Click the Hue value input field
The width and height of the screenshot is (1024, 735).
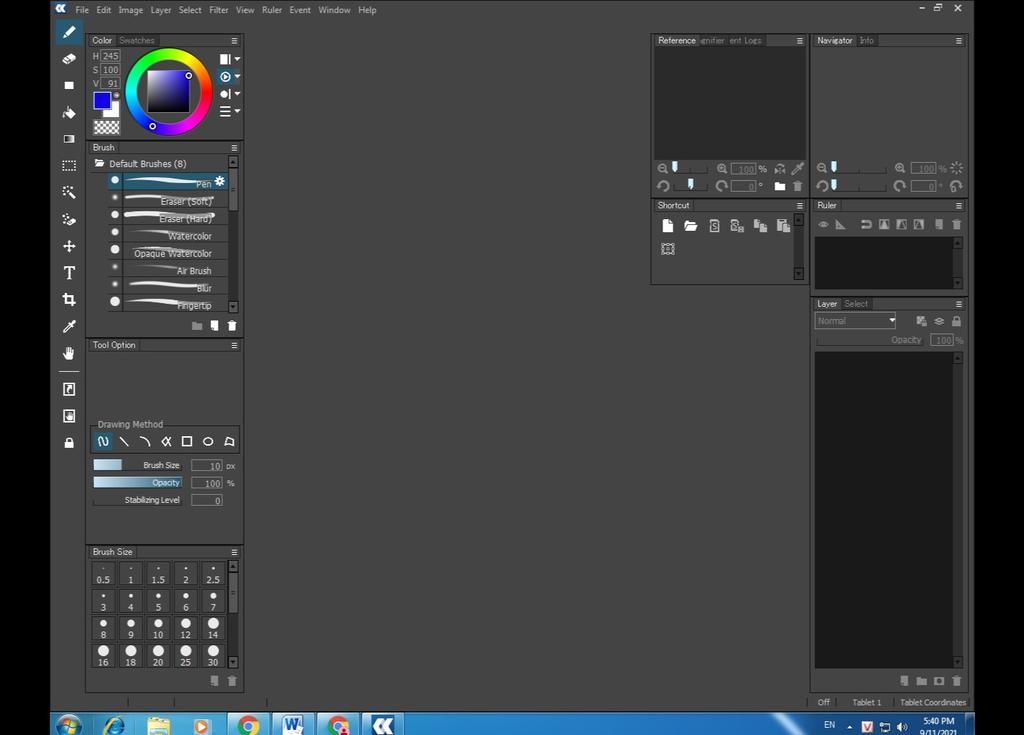click(x=110, y=56)
